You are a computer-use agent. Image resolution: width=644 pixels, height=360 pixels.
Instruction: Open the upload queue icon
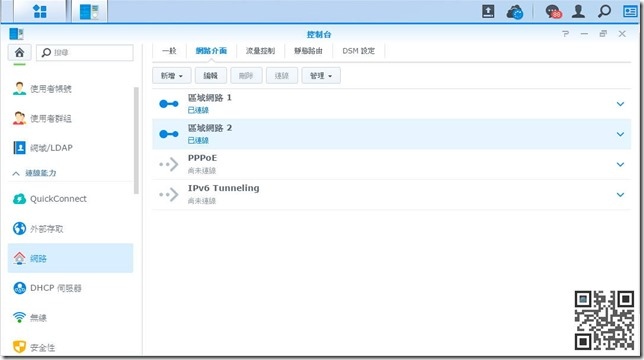488,11
